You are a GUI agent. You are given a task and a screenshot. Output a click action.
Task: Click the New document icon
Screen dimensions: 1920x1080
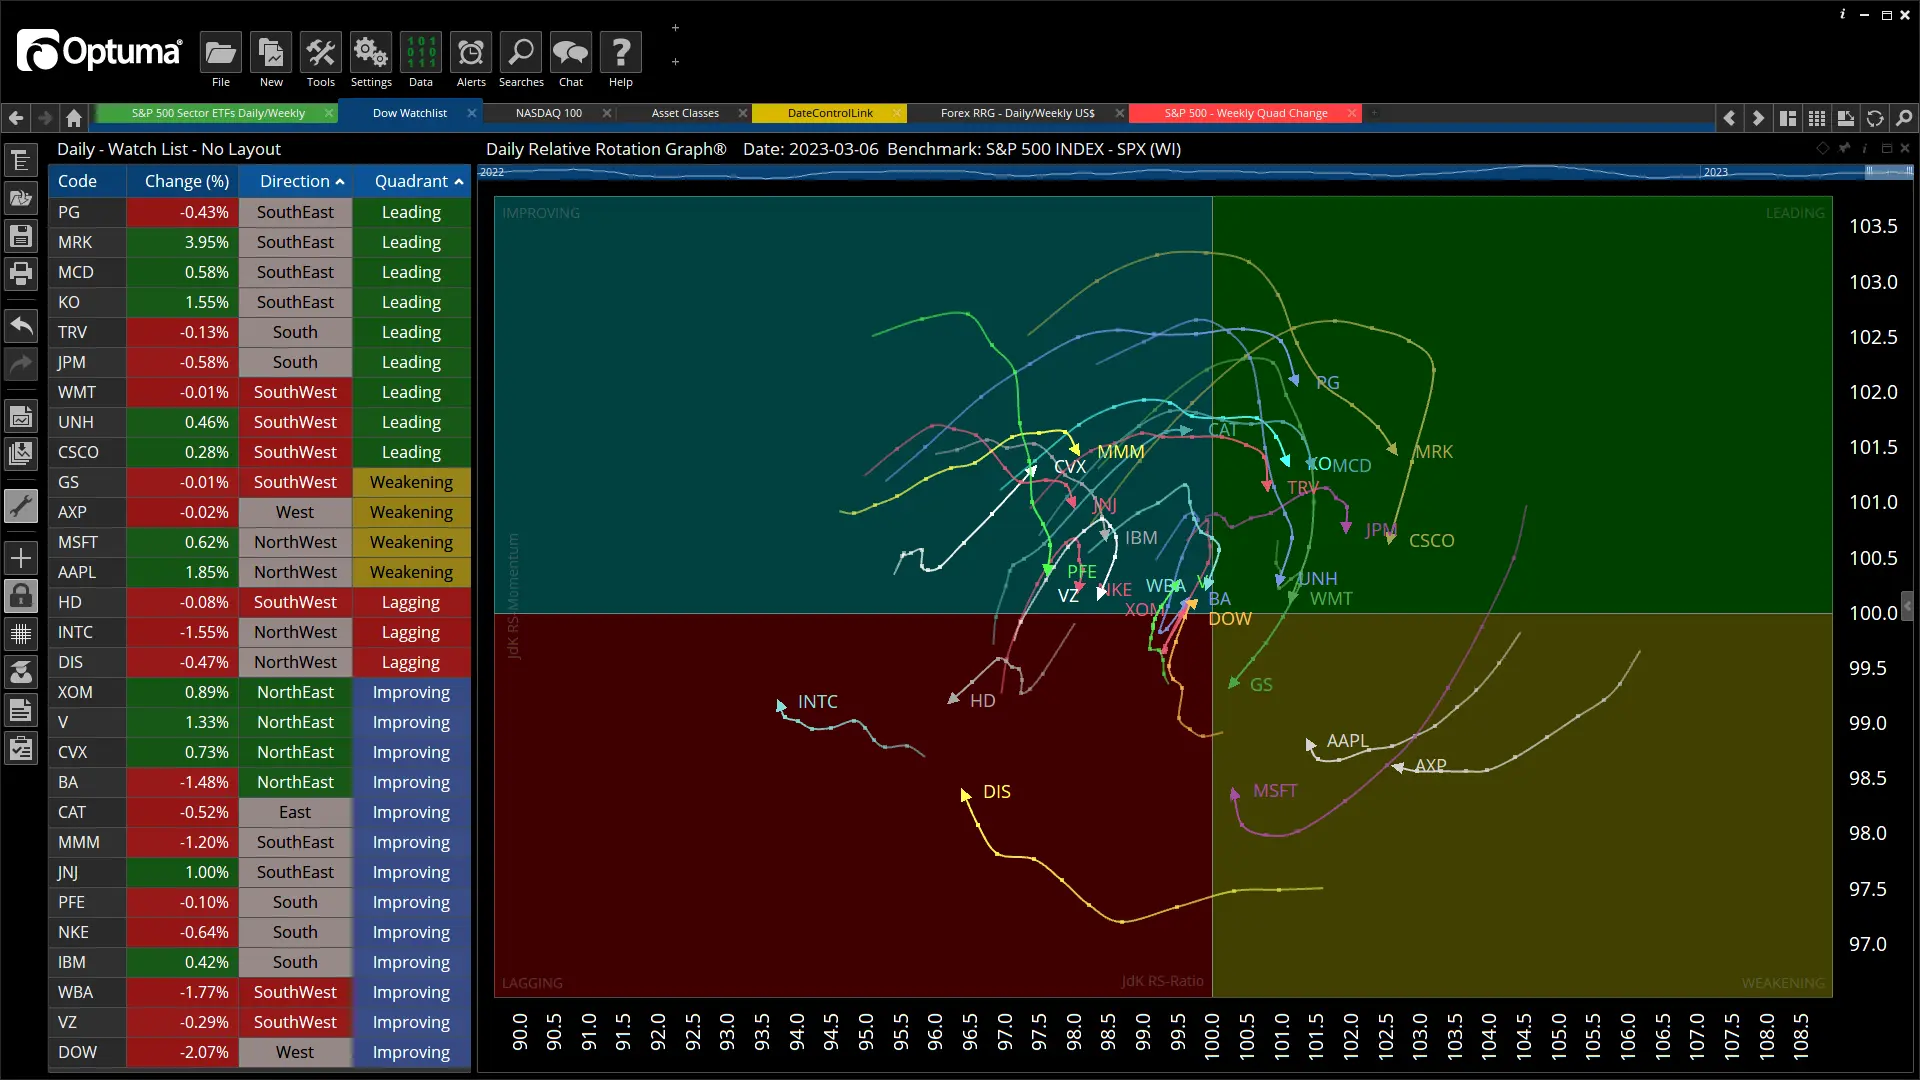click(x=270, y=53)
